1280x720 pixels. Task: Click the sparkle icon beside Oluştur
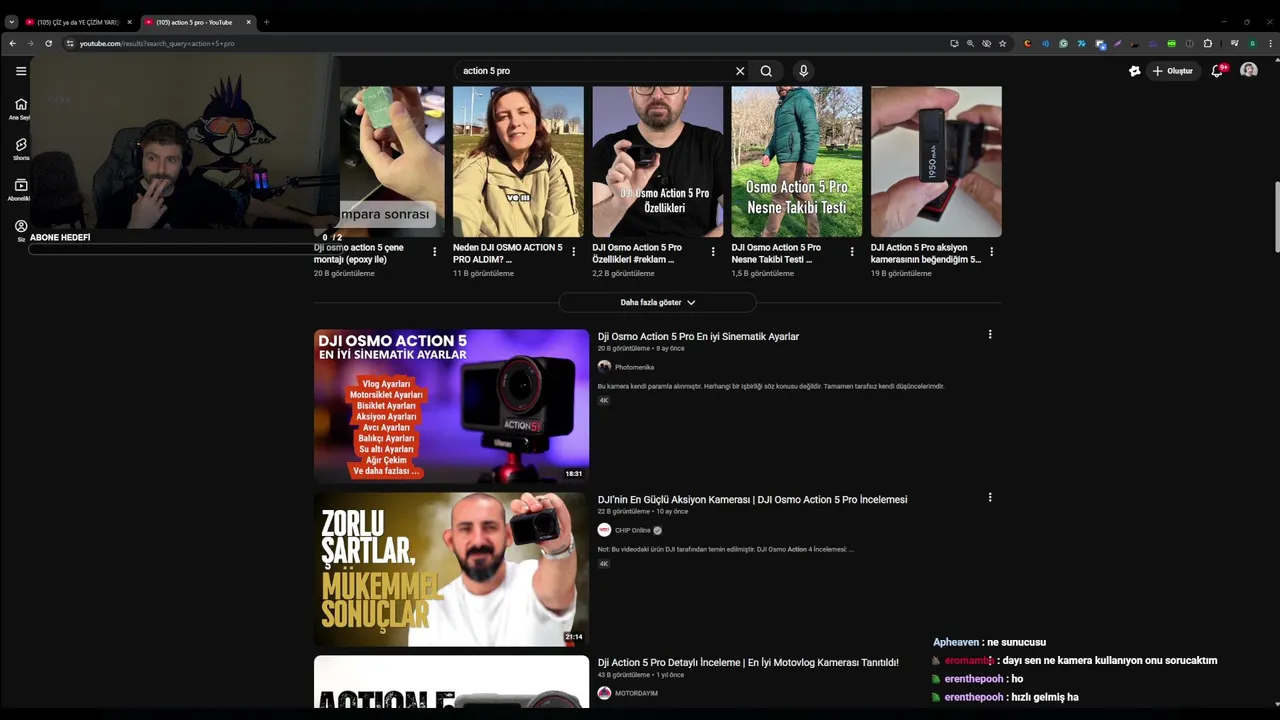(x=1134, y=71)
